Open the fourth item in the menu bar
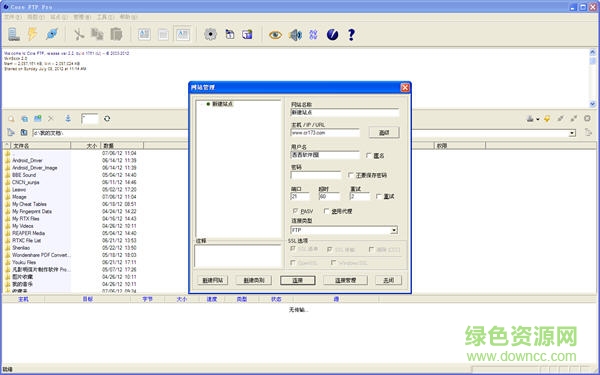 point(82,17)
